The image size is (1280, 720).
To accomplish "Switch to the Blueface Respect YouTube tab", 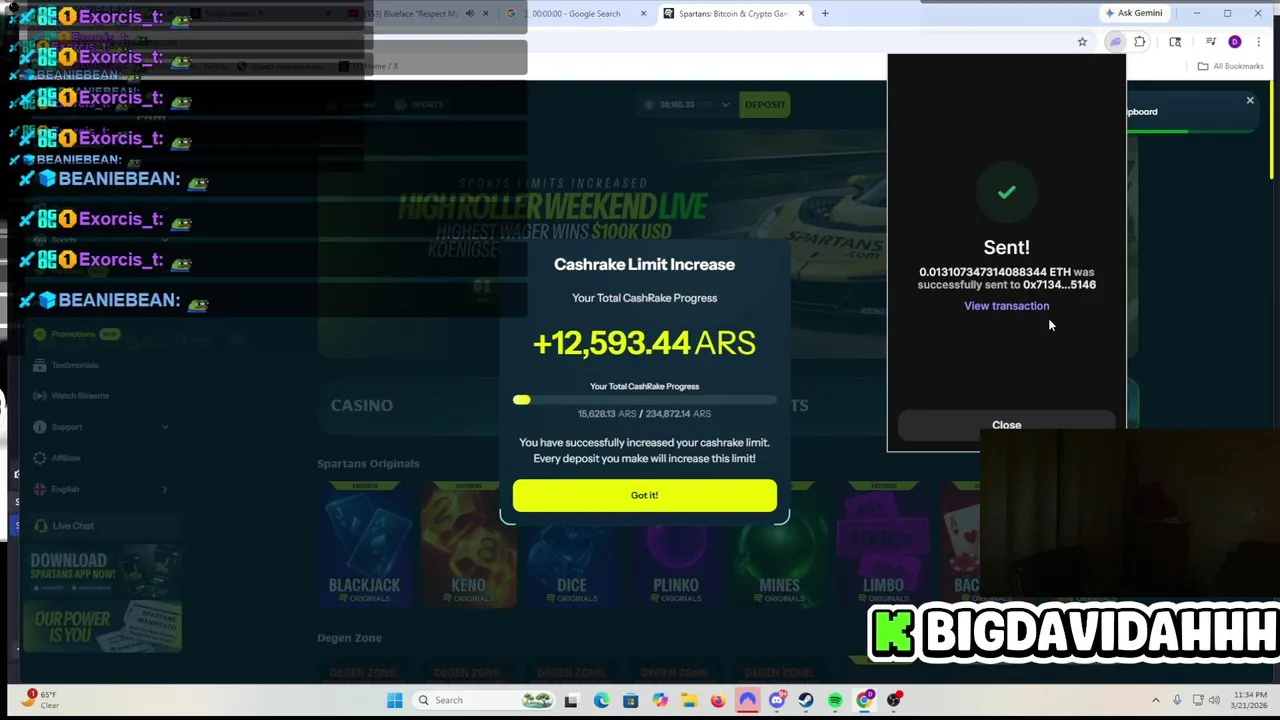I will click(x=412, y=14).
